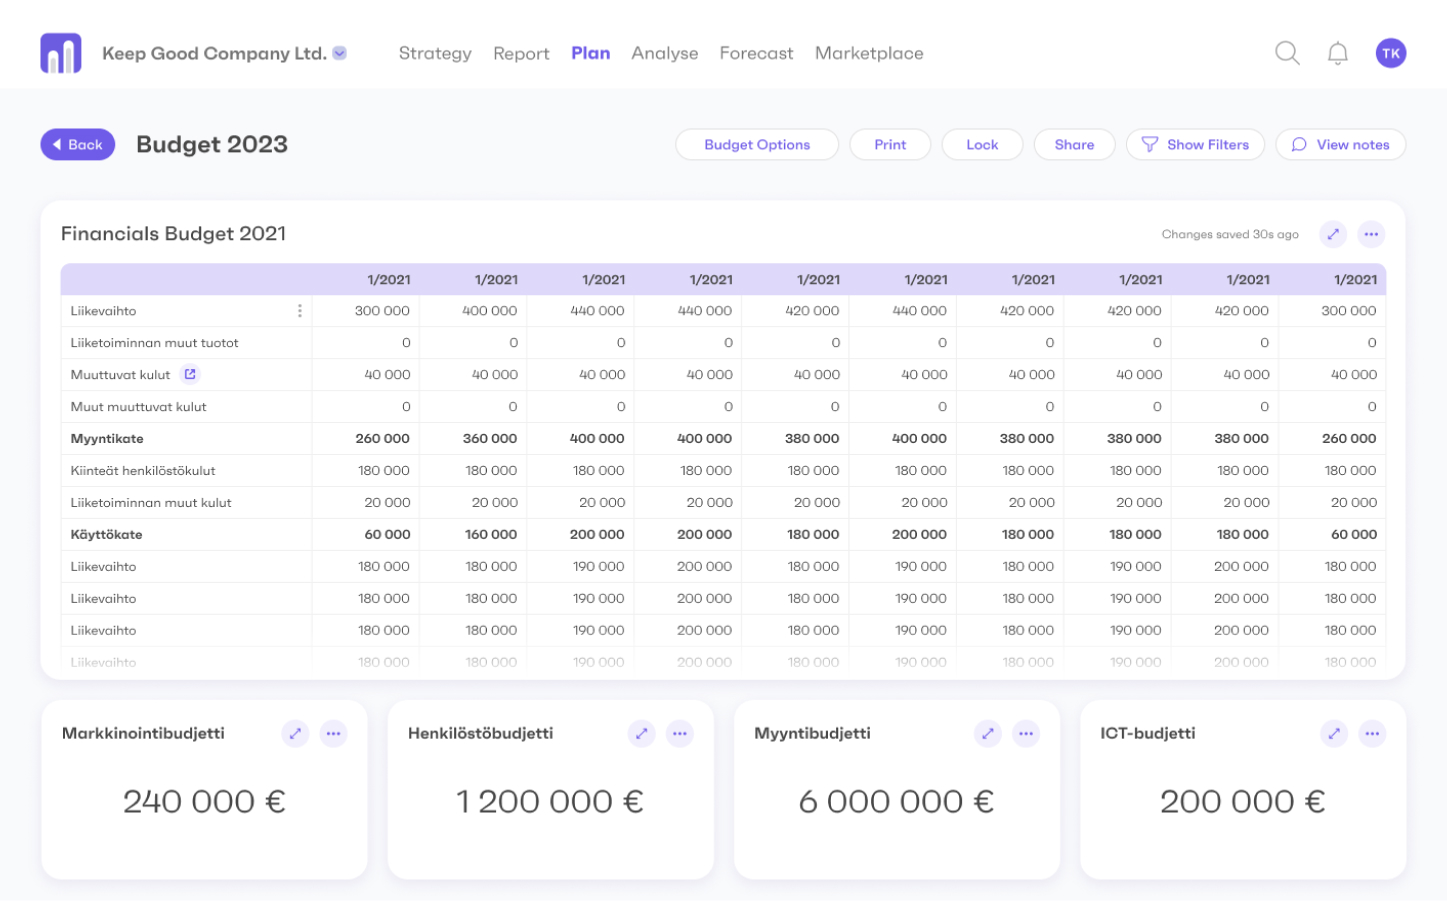Open Budget Options
This screenshot has width=1447, height=904.
pyautogui.click(x=757, y=145)
